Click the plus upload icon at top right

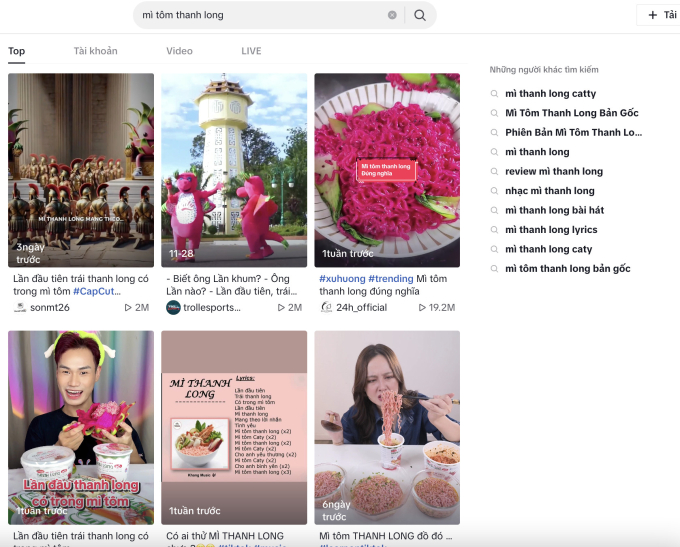click(x=652, y=15)
